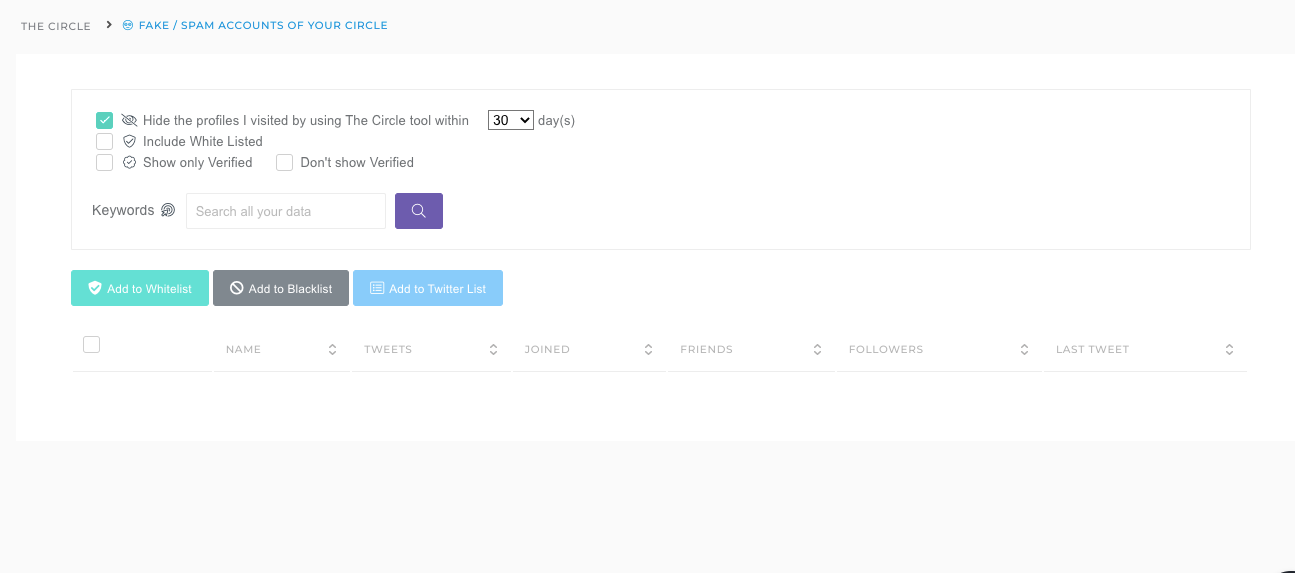Click the Add to Twitter List button
This screenshot has height=573, width=1295.
tap(428, 288)
